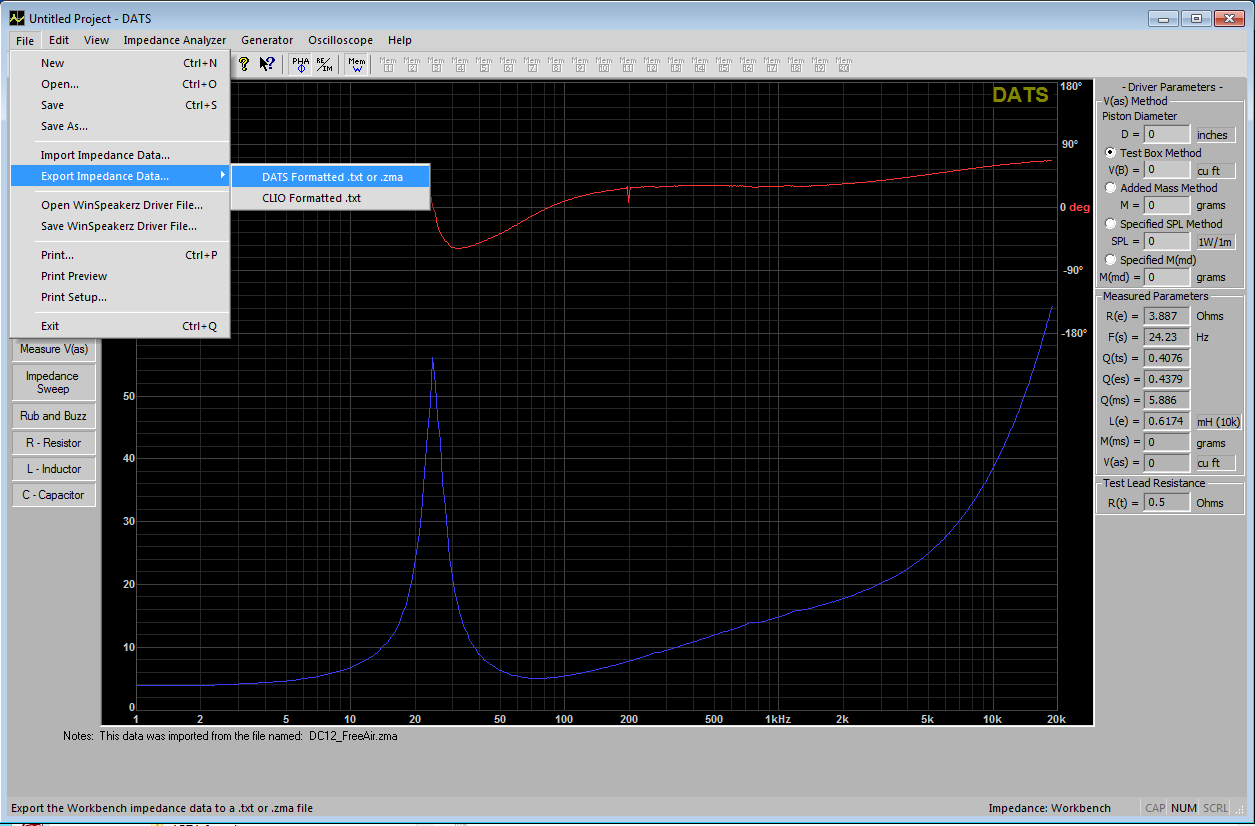Click the 'Impedance: Workbench' status bar text
1255x826 pixels.
1049,808
